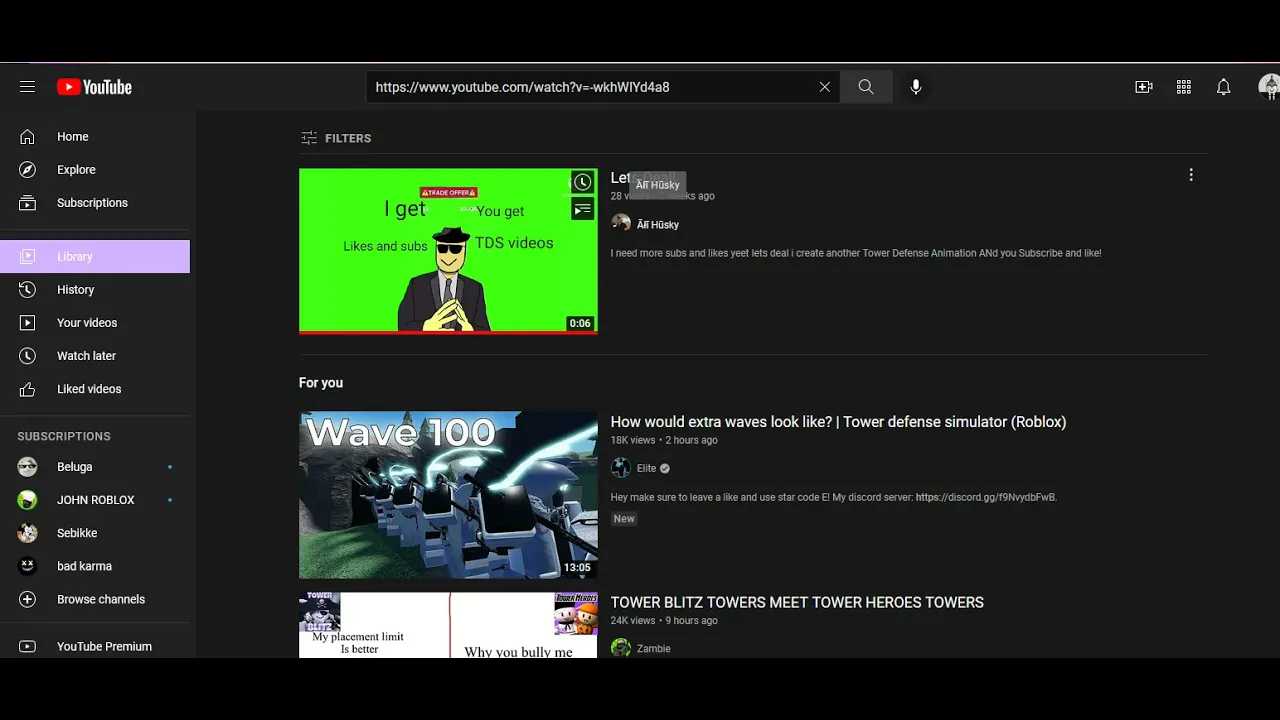Screen dimensions: 1280x720
Task: Open Subscriptions in sidebar
Action: click(x=95, y=203)
